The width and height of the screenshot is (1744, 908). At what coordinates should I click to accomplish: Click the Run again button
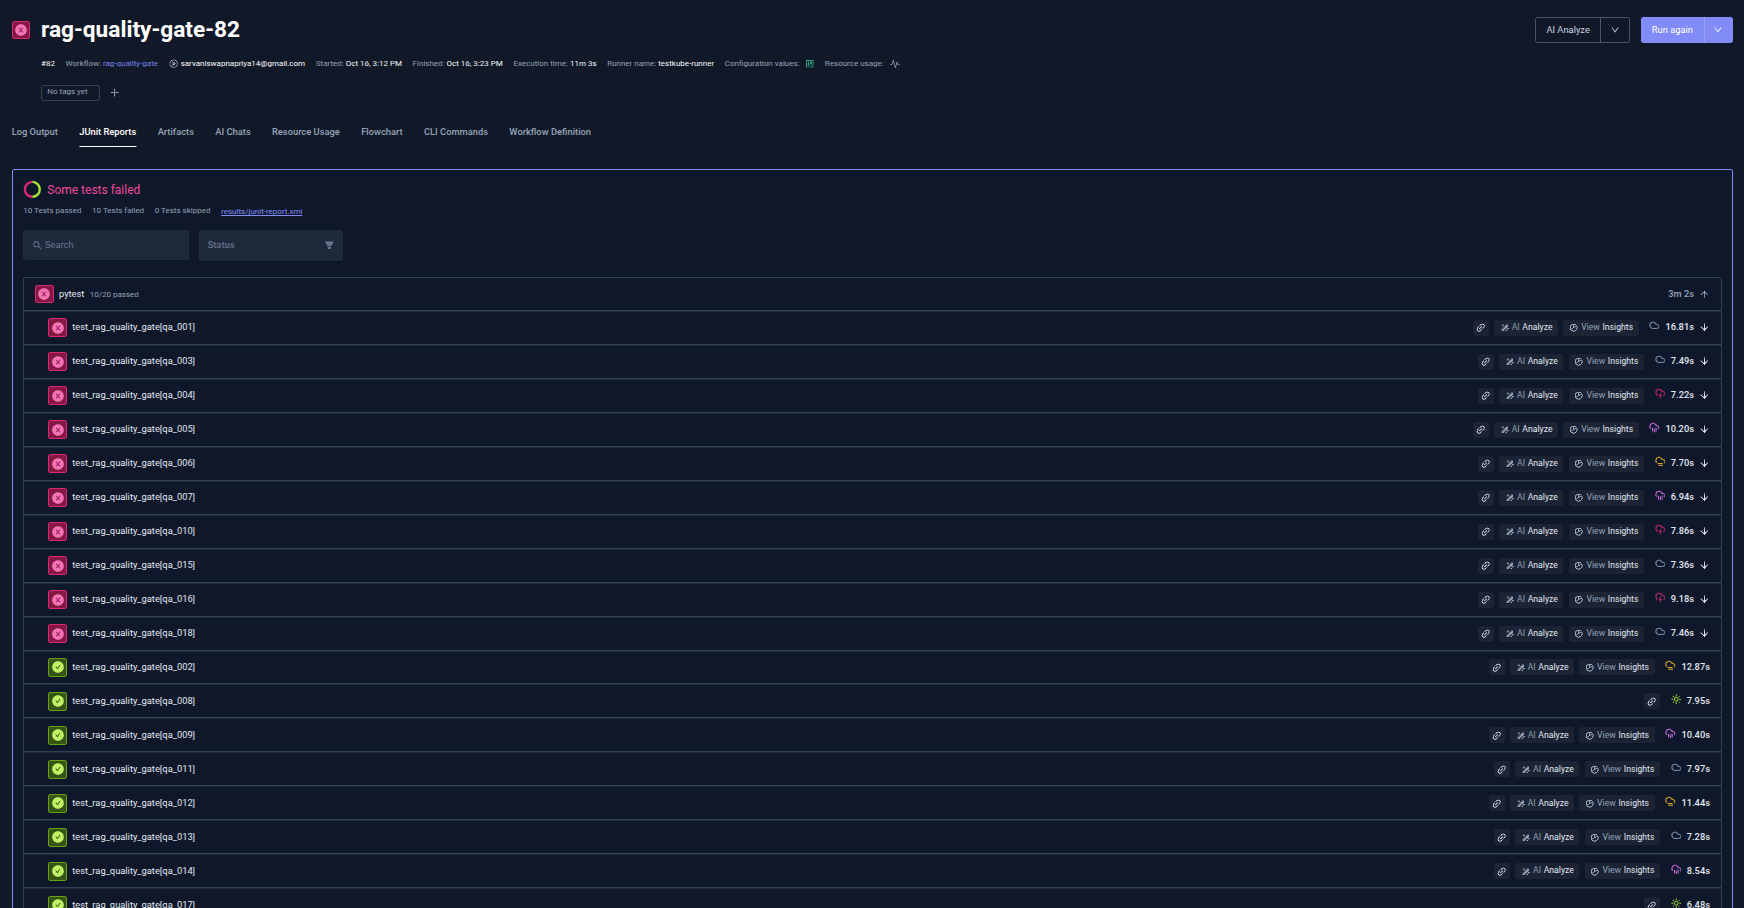tap(1672, 30)
